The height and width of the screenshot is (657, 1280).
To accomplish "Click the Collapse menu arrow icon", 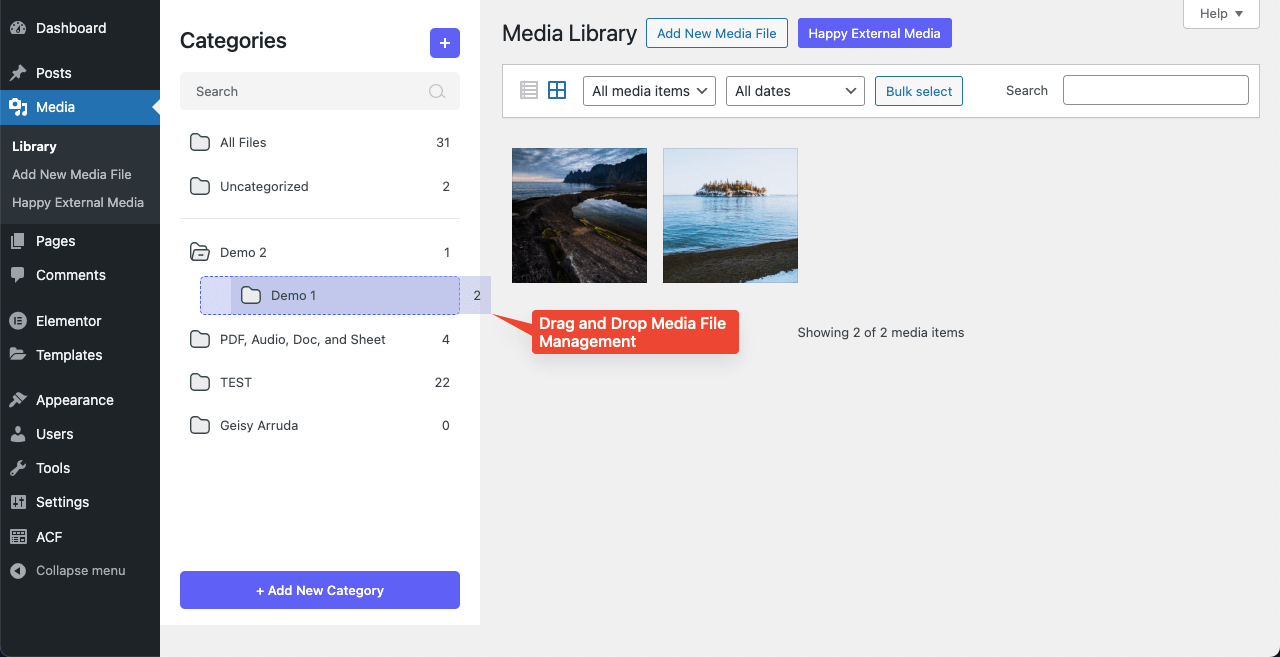I will click(18, 571).
